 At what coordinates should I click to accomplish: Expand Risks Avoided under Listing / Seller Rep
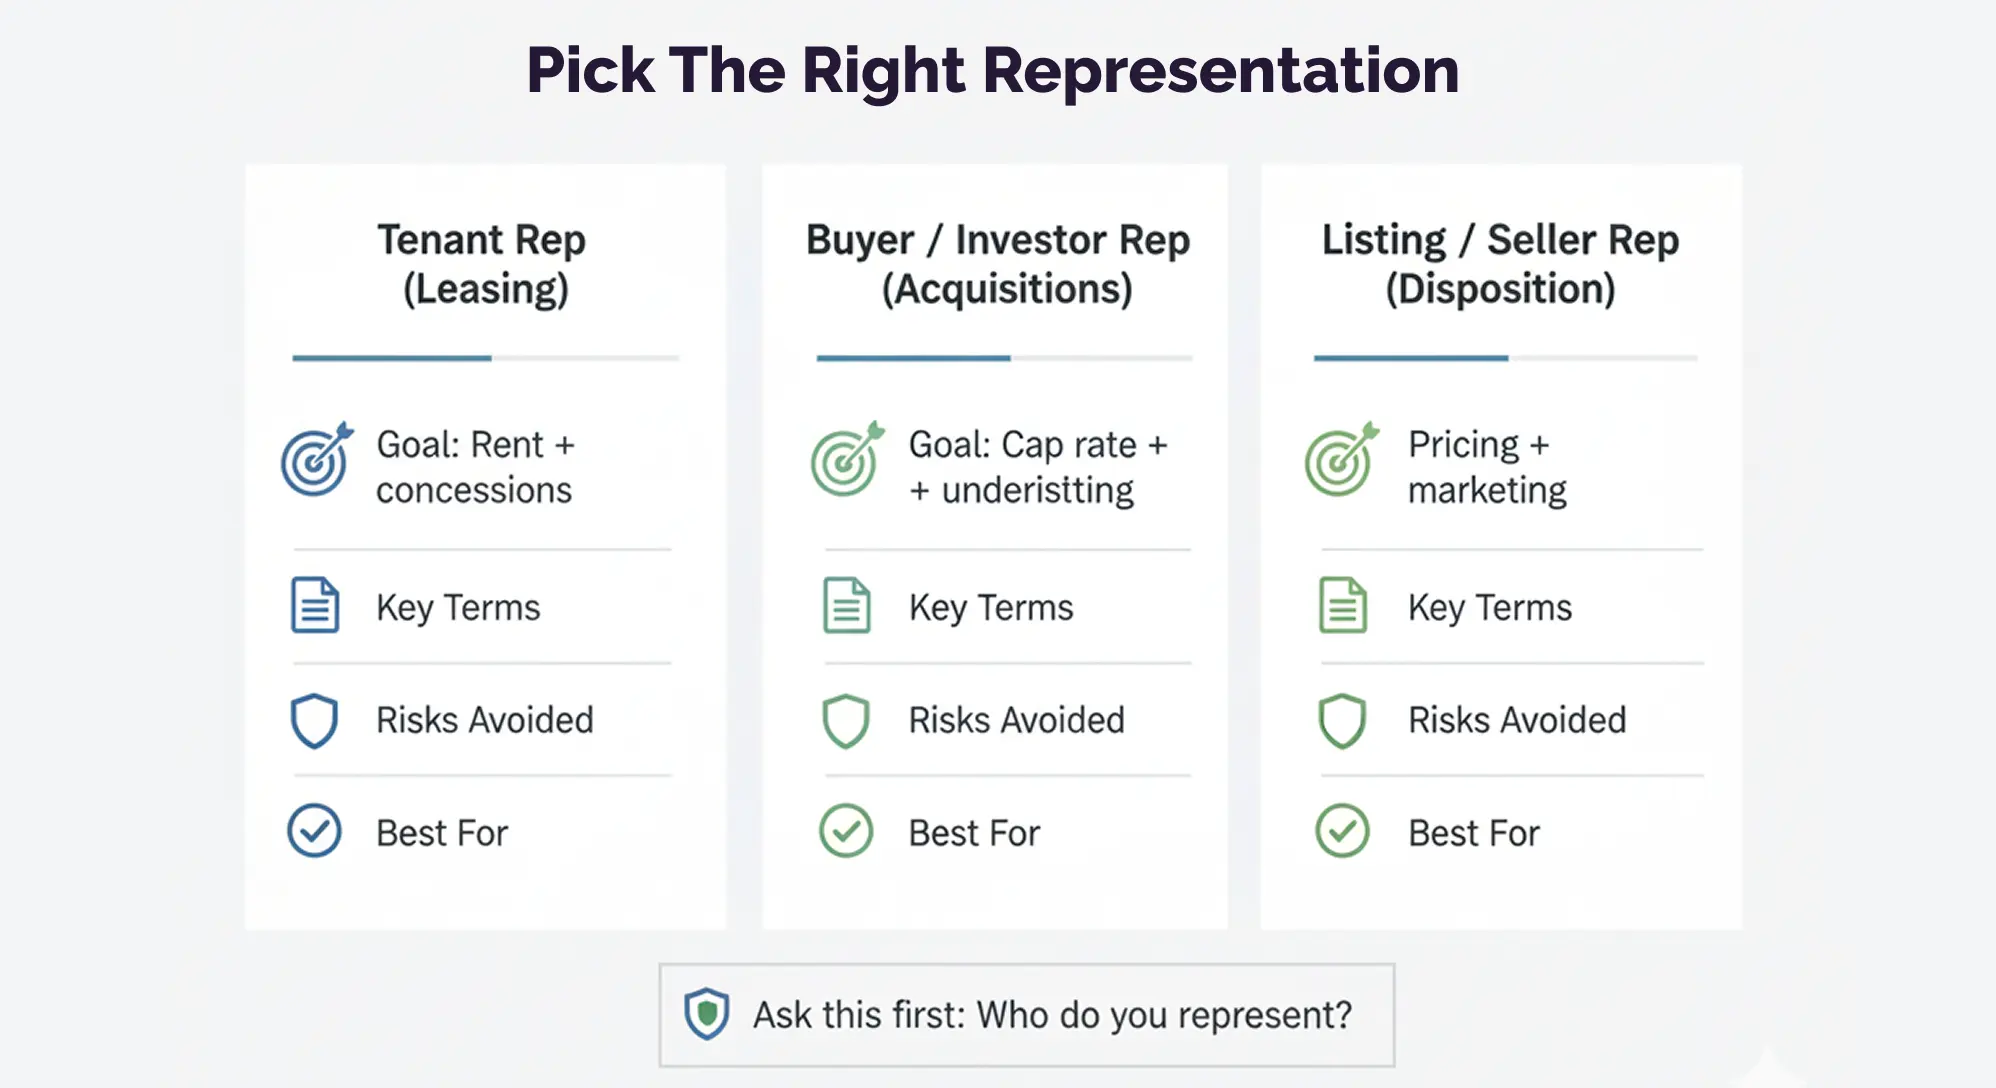point(1517,720)
